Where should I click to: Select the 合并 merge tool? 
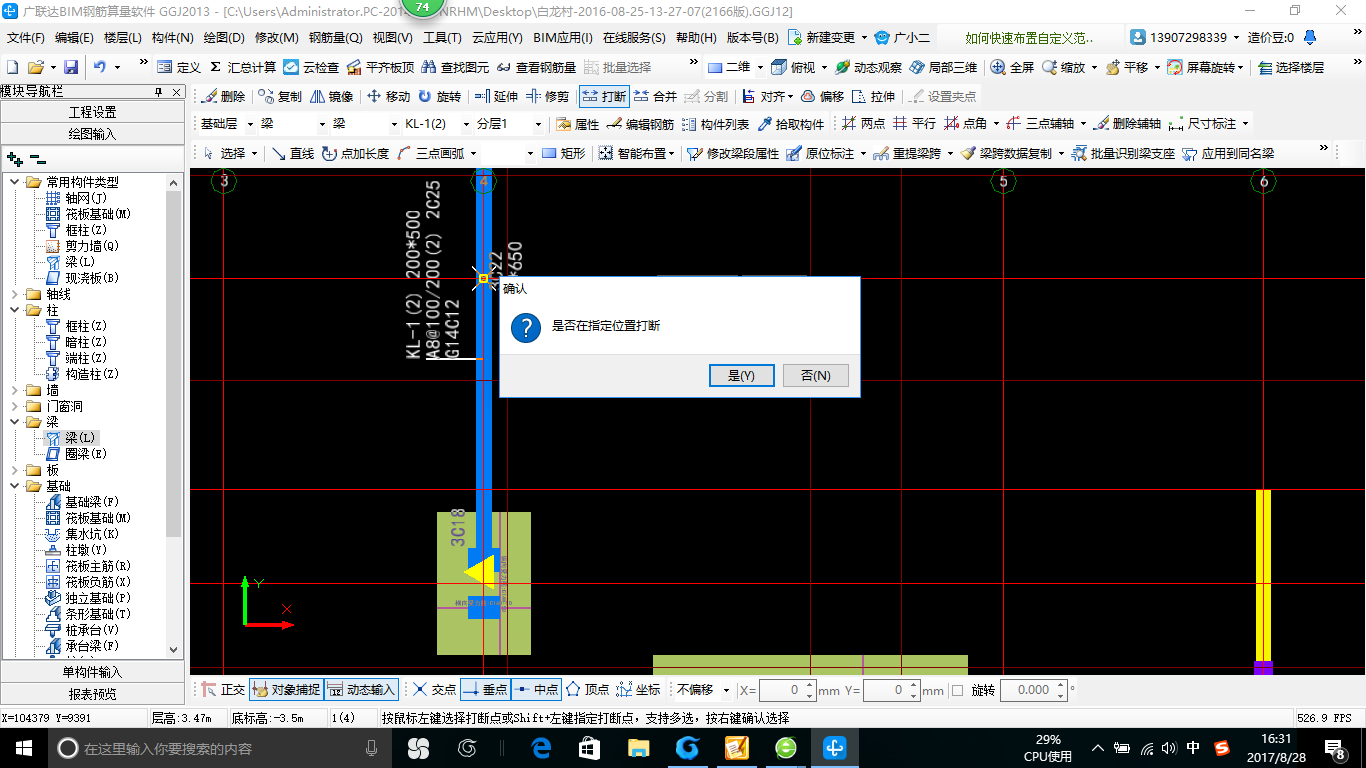656,97
